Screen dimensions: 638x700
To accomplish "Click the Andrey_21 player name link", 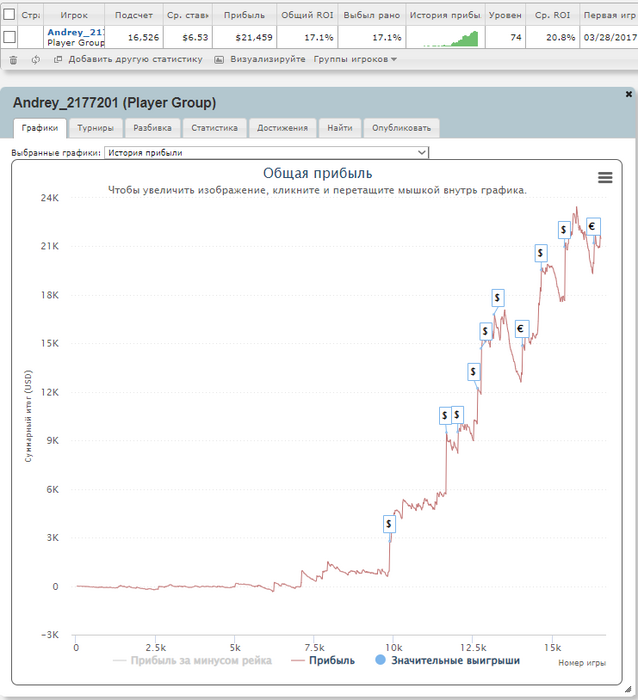I will 75,32.
